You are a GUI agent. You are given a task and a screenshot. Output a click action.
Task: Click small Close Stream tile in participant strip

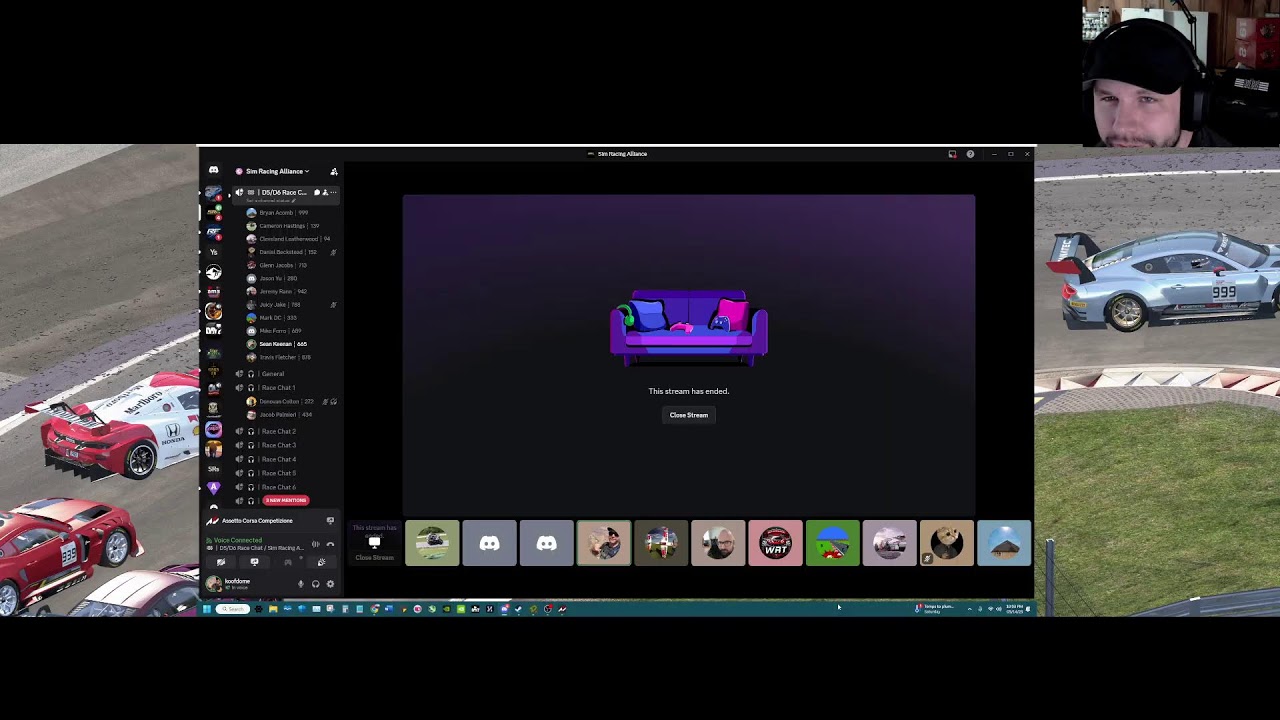(x=375, y=543)
